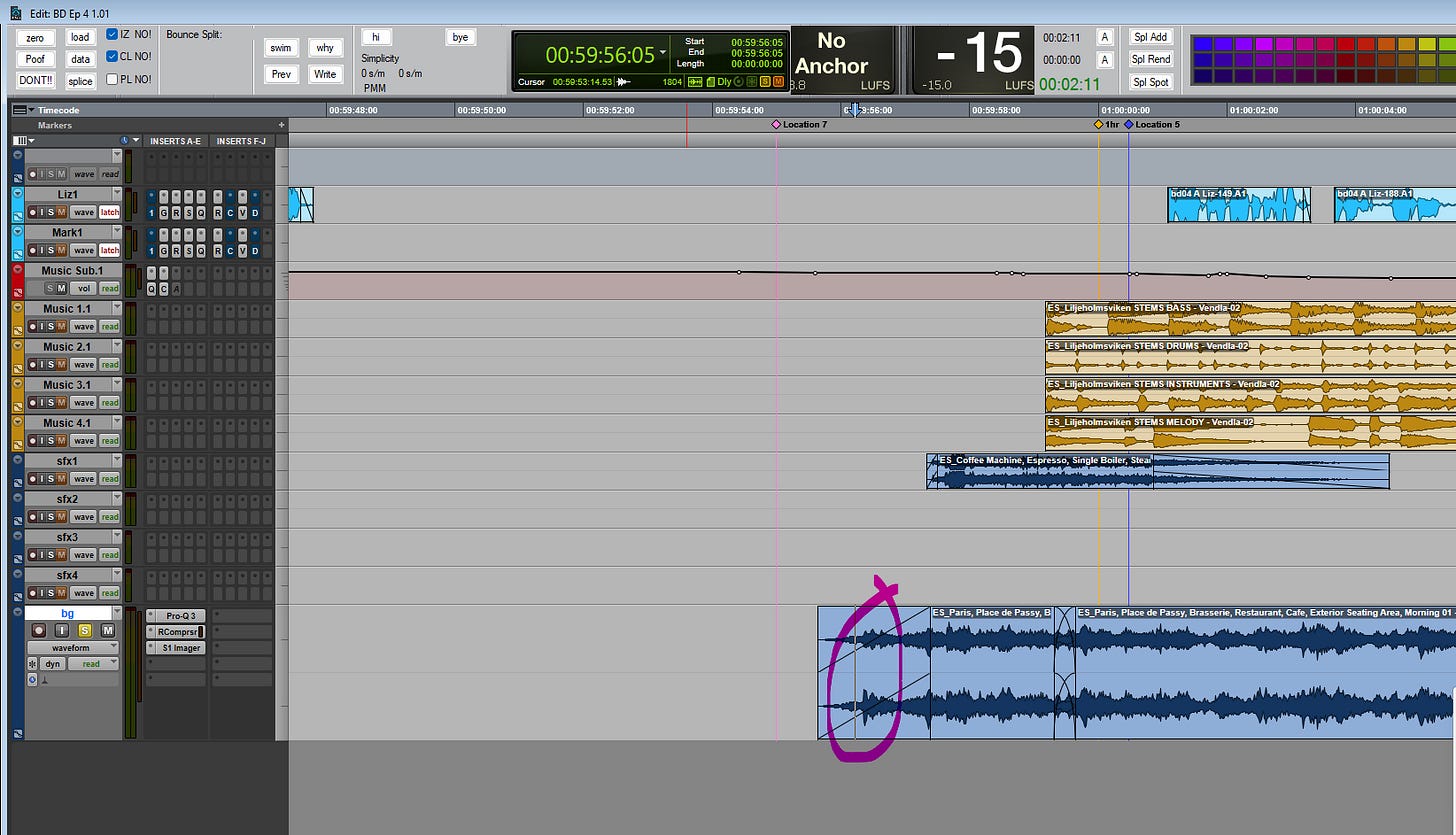Open bg track view waveform dropdown
1456x835 pixels.
pyautogui.click(x=72, y=647)
